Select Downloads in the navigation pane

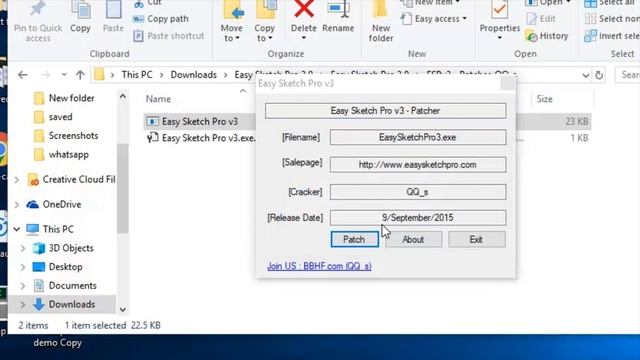tap(72, 304)
